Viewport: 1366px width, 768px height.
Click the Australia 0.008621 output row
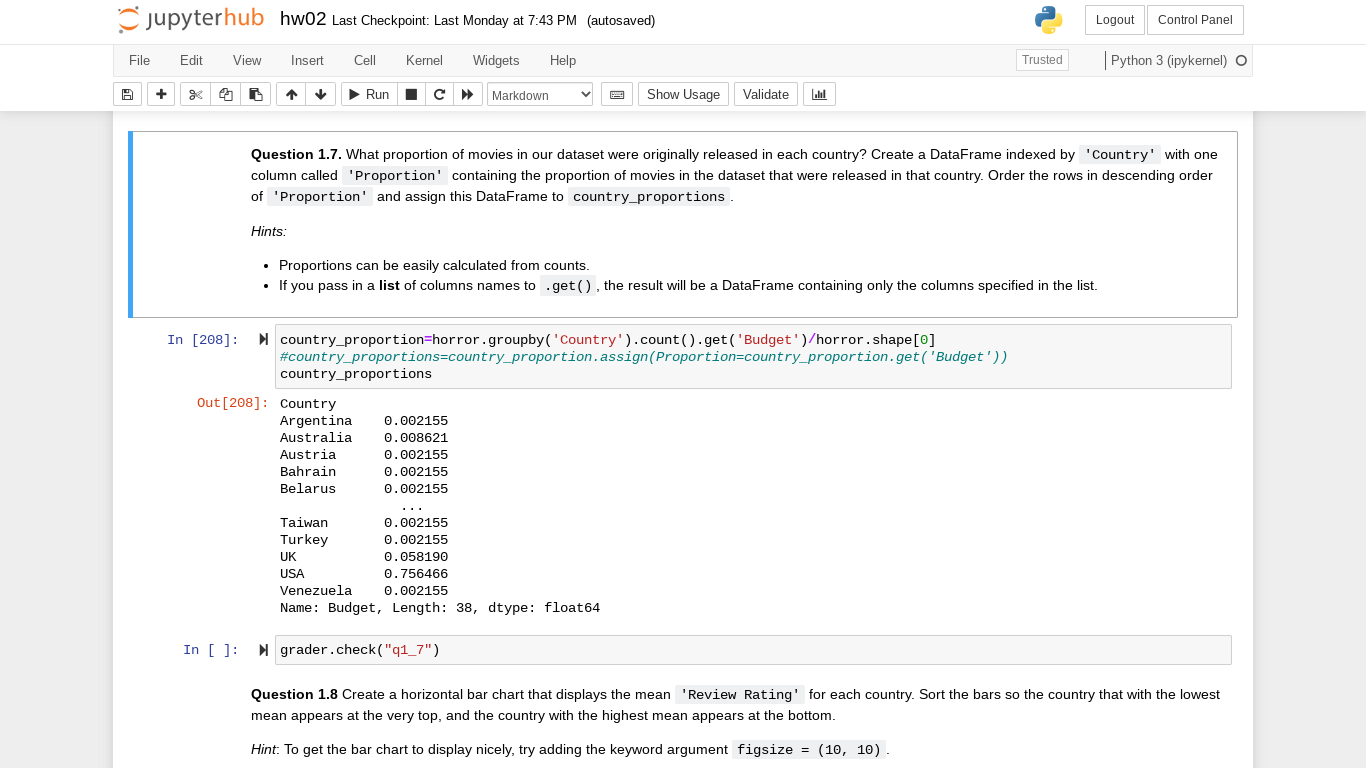364,438
